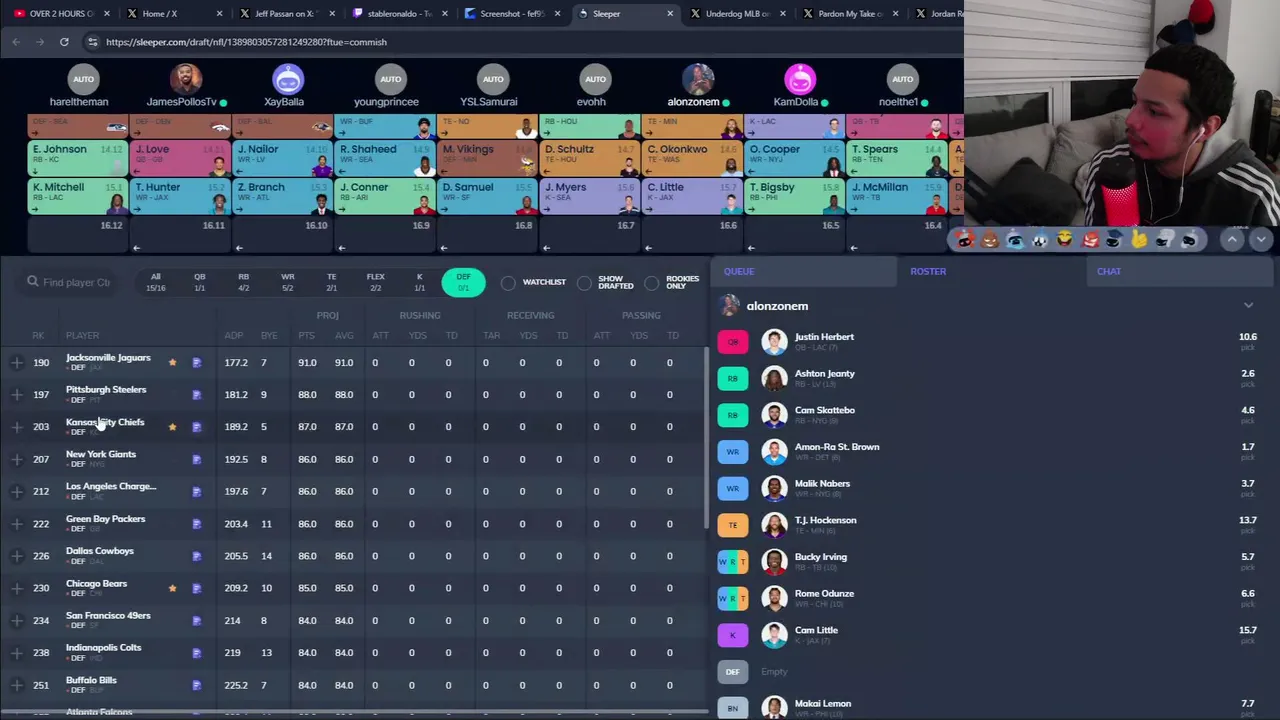Sort table by ADP column
This screenshot has height=720, width=1280.
click(x=233, y=335)
